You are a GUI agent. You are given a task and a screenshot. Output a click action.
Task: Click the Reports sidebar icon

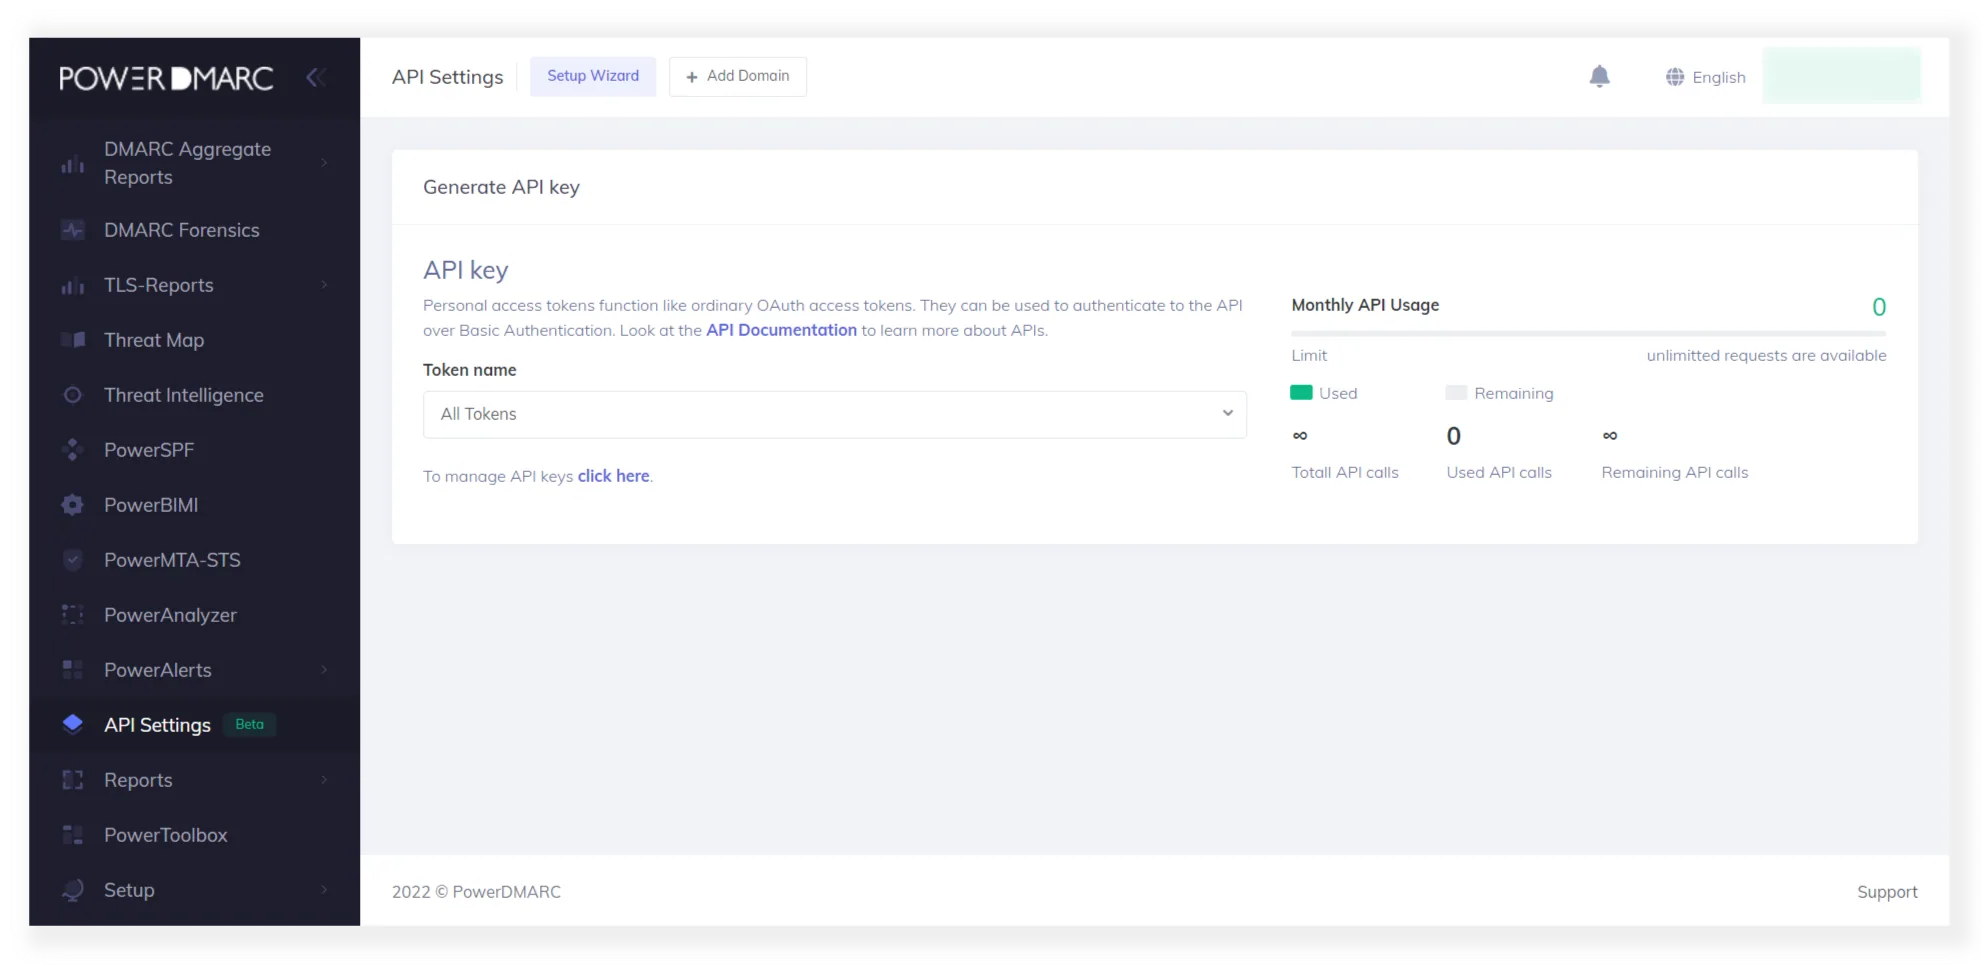point(72,780)
